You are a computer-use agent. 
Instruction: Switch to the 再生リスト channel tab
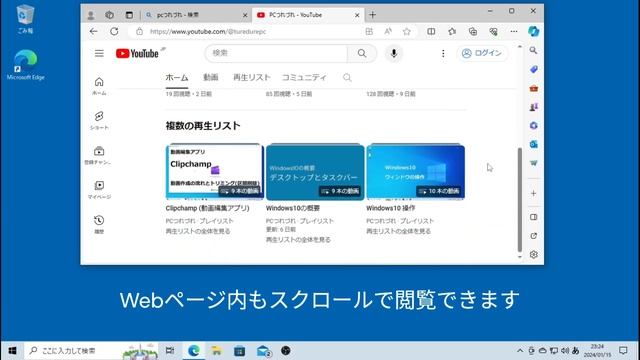click(x=251, y=78)
